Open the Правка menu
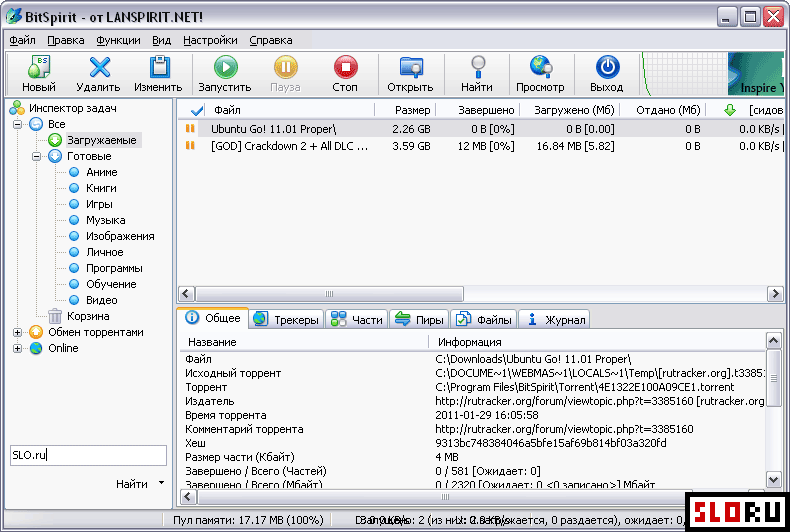 coord(65,40)
